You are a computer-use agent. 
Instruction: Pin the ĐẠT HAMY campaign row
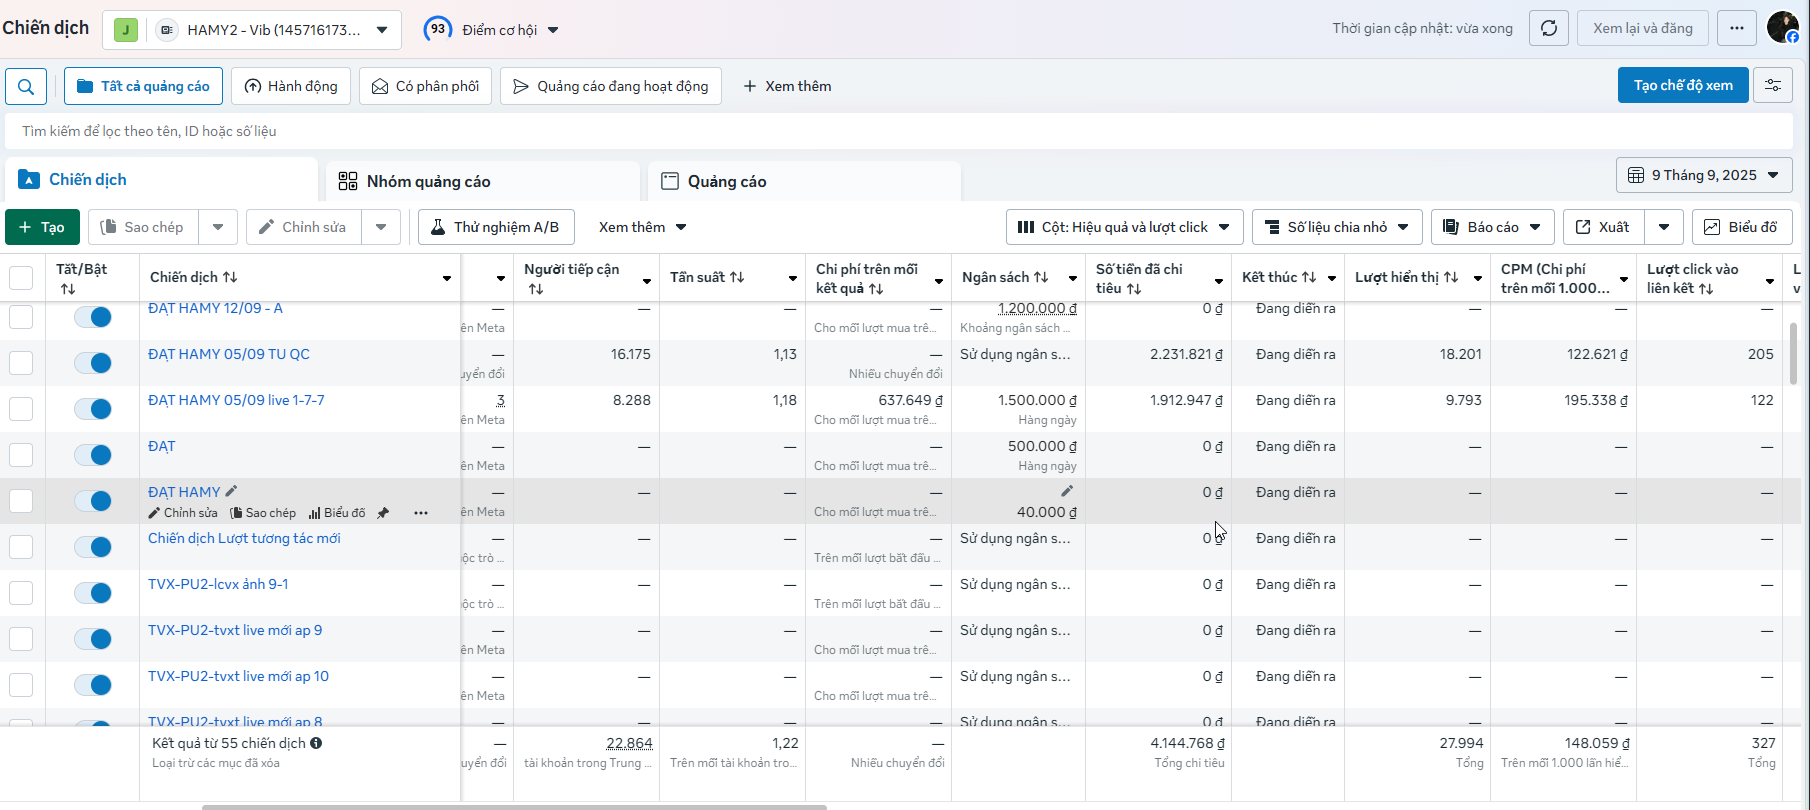(x=383, y=513)
